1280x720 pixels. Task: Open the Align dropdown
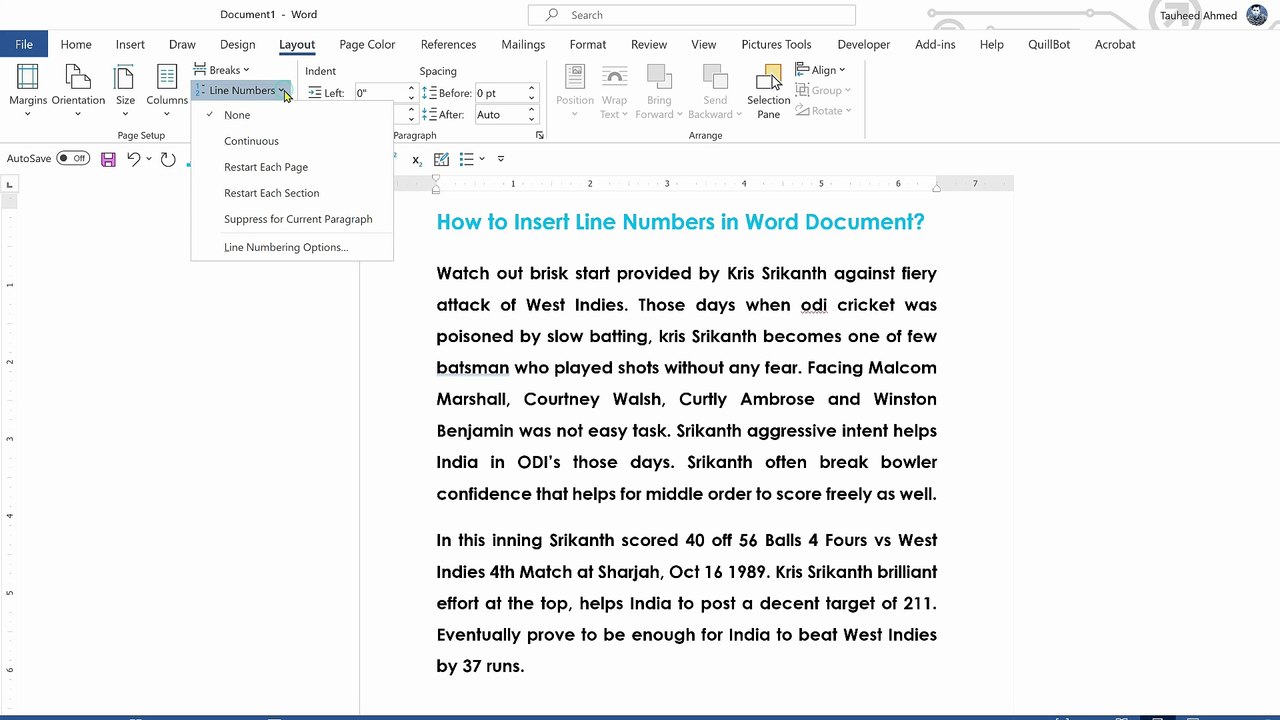click(x=821, y=70)
